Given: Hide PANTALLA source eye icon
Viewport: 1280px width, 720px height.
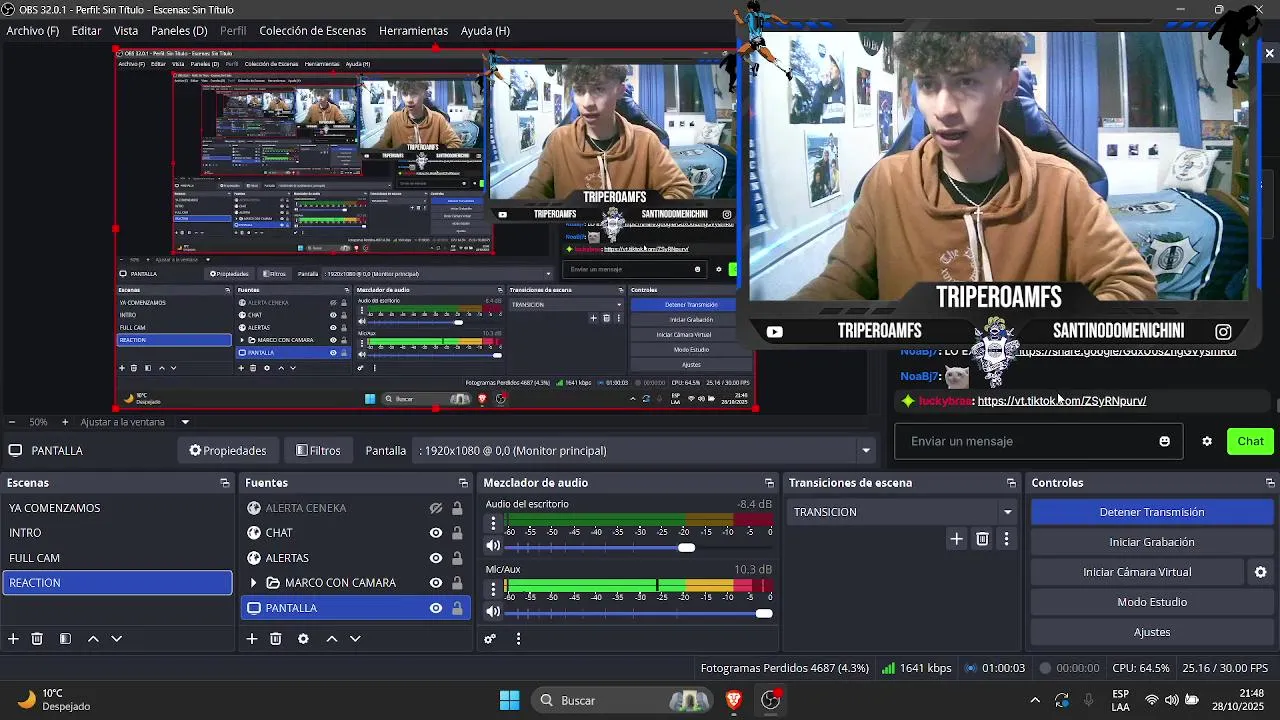Looking at the screenshot, I should [436, 608].
